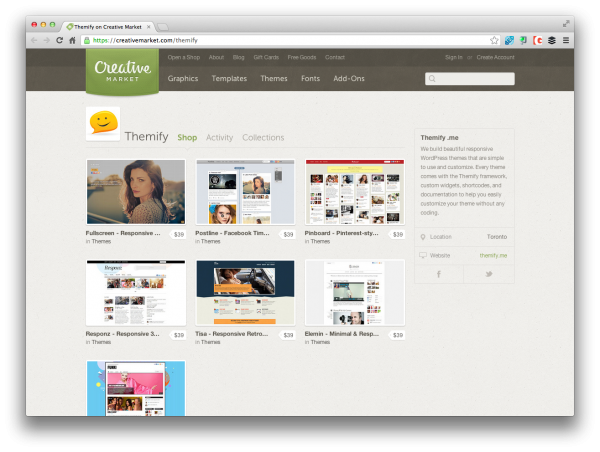Click the Create Account link

tap(496, 57)
